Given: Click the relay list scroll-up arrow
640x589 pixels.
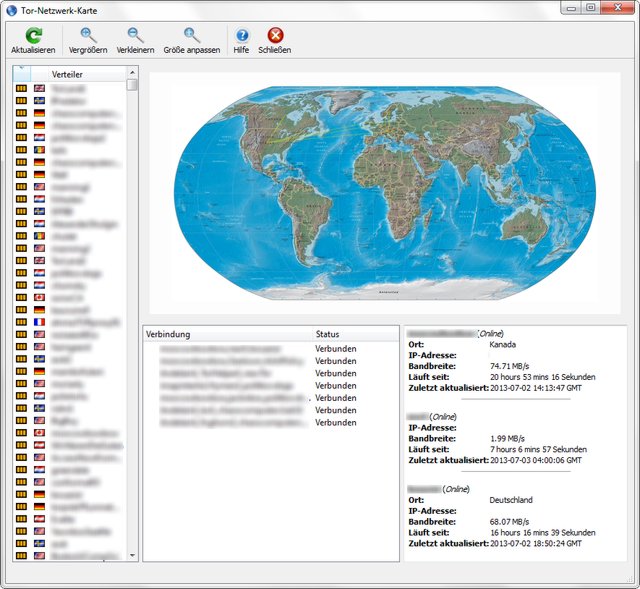Looking at the screenshot, I should pyautogui.click(x=132, y=73).
